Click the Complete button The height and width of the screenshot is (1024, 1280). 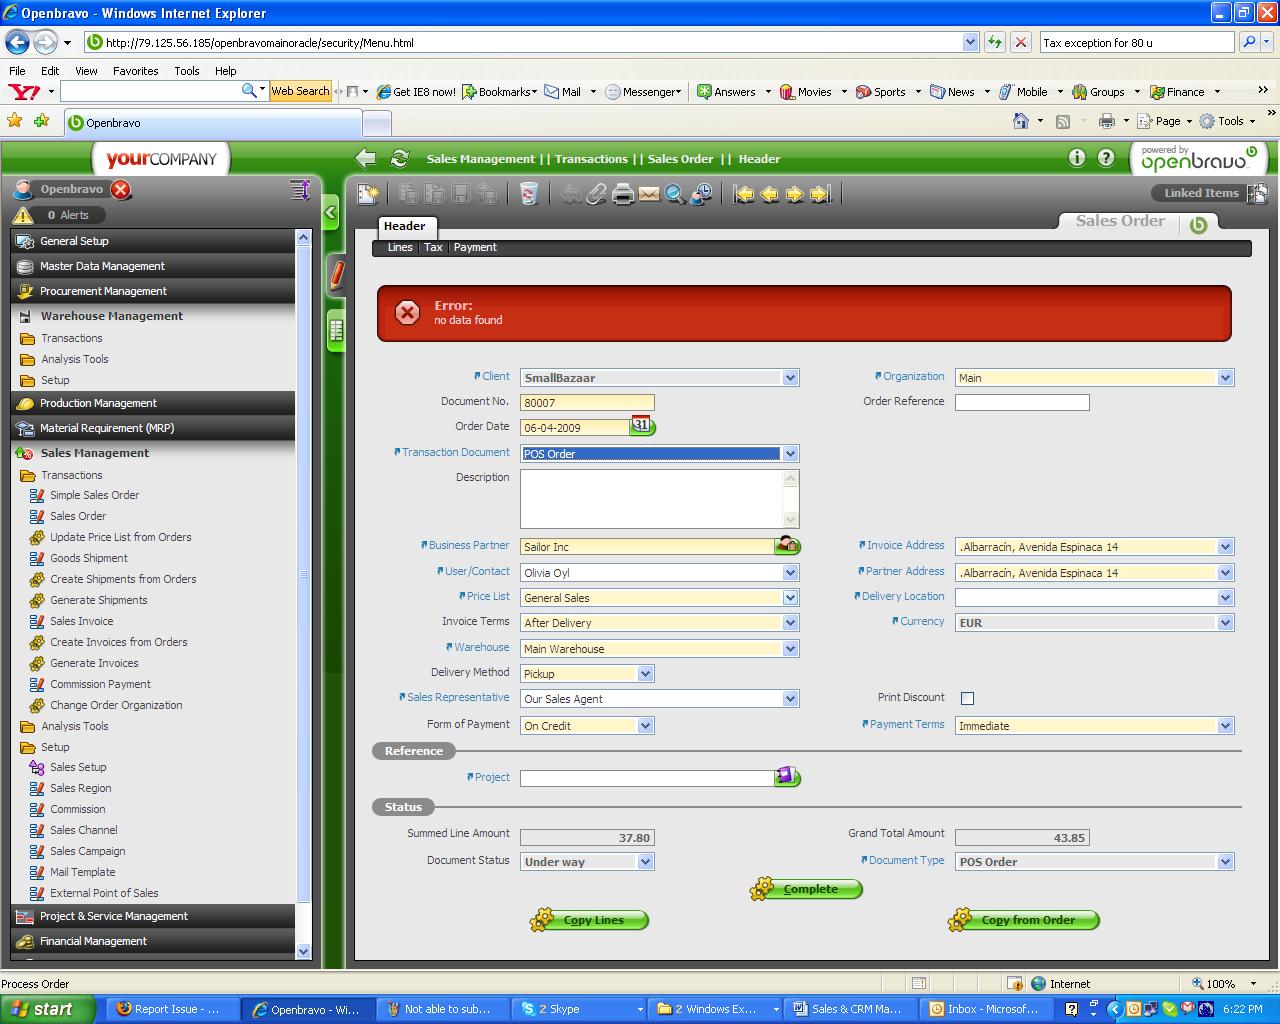click(809, 889)
